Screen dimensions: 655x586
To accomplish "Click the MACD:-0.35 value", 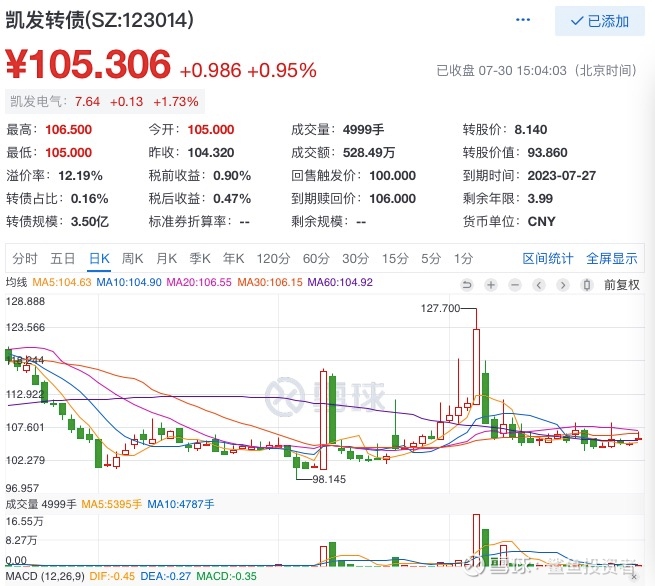I will 226,576.
